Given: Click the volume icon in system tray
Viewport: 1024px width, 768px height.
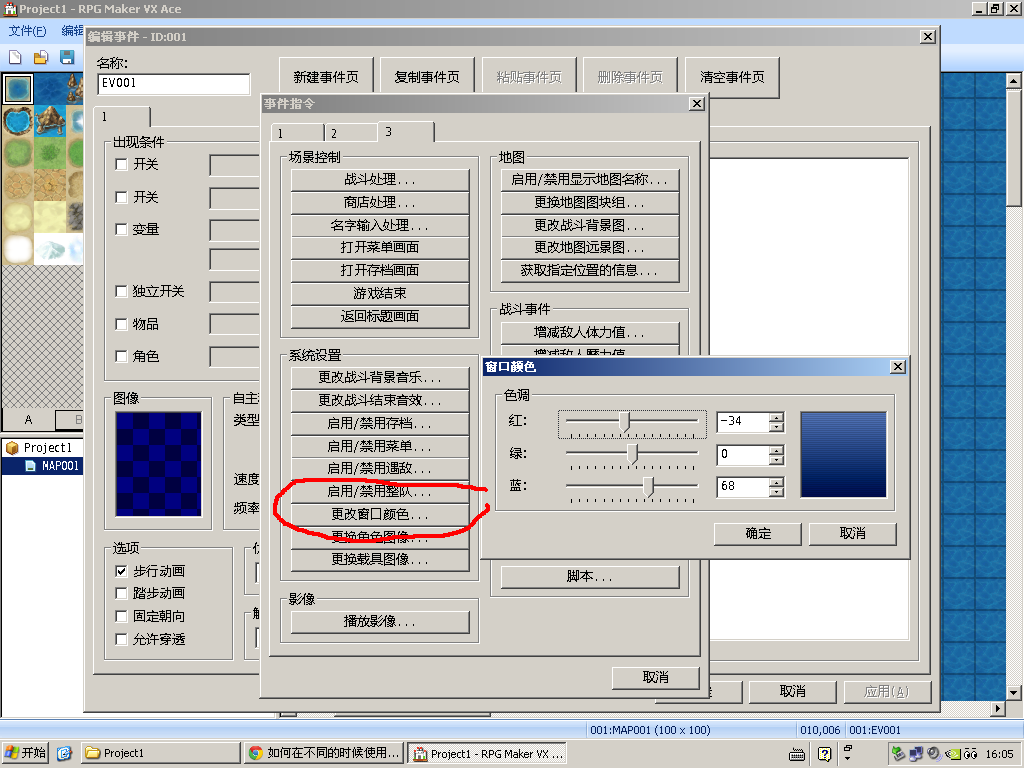Looking at the screenshot, I should [935, 754].
